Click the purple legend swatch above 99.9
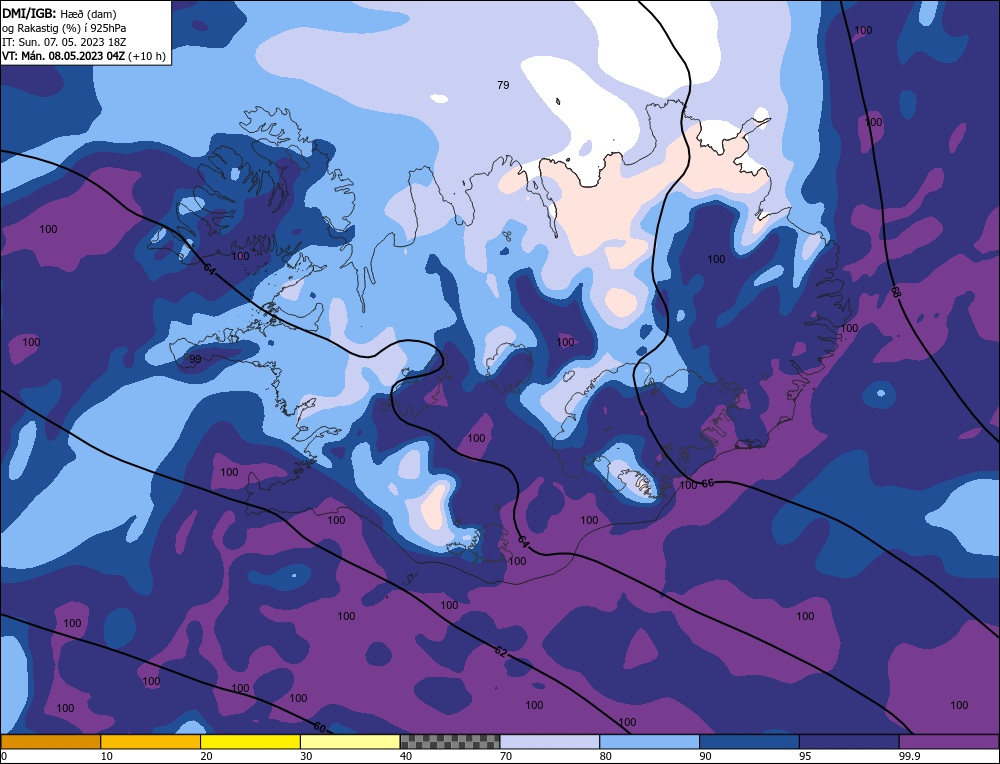 (949, 742)
